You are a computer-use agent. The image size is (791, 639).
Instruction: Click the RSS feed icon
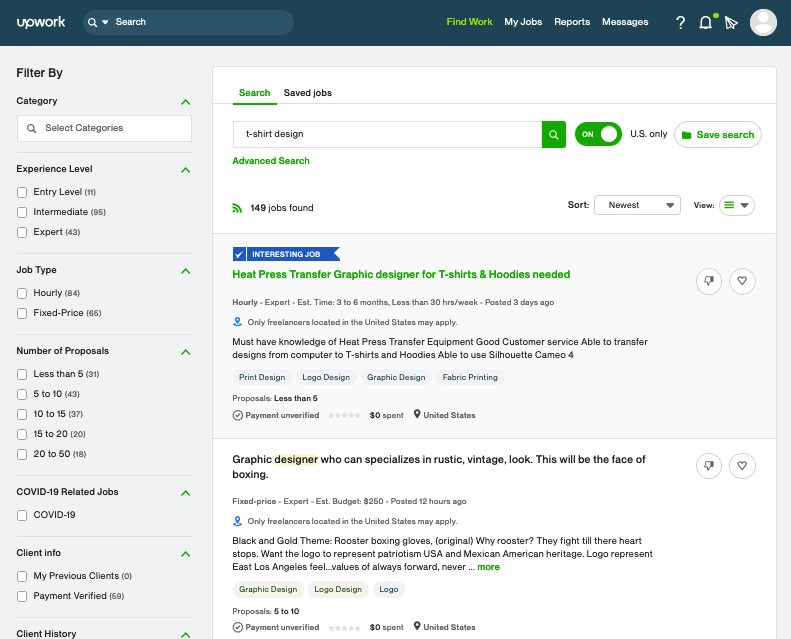238,208
